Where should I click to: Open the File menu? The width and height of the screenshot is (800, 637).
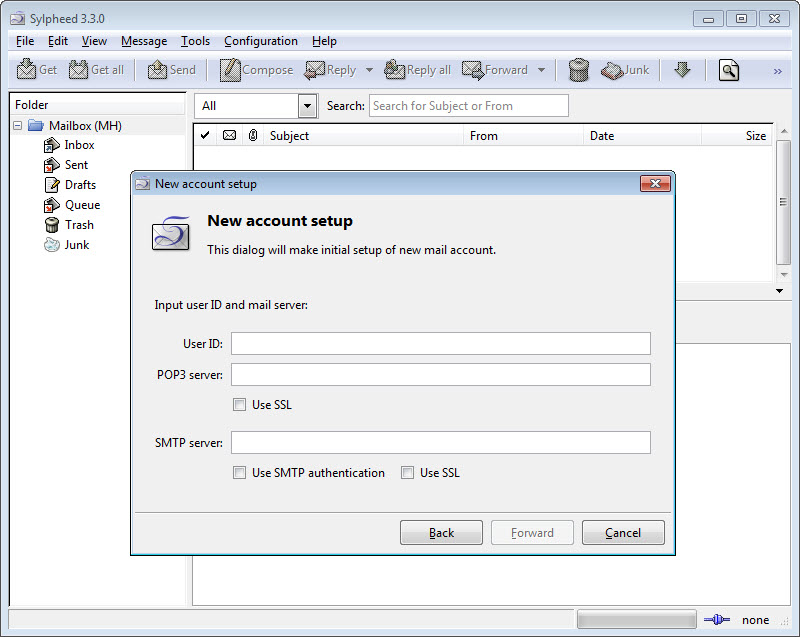pyautogui.click(x=25, y=41)
